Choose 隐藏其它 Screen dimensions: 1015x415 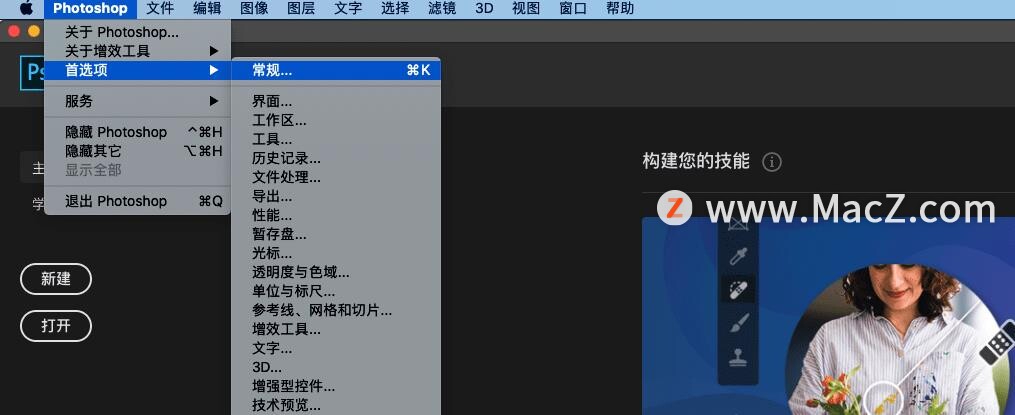pos(137,151)
